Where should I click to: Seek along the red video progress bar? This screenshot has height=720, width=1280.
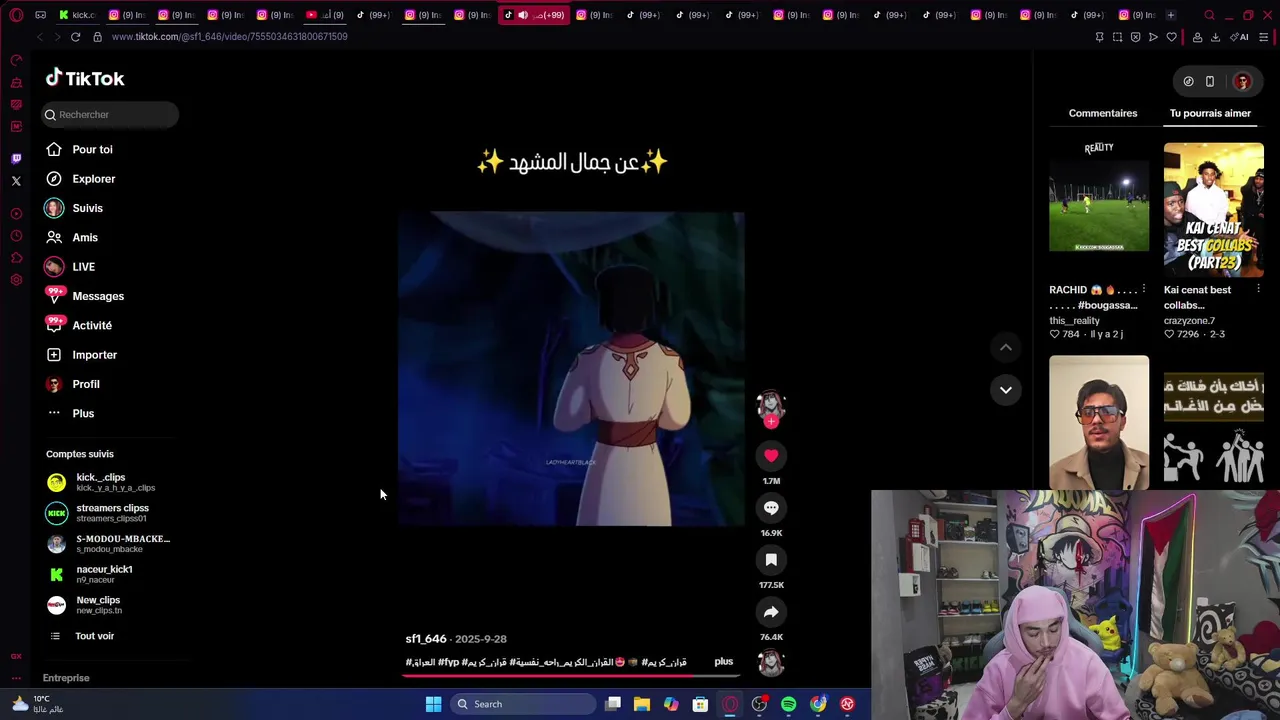(572, 675)
